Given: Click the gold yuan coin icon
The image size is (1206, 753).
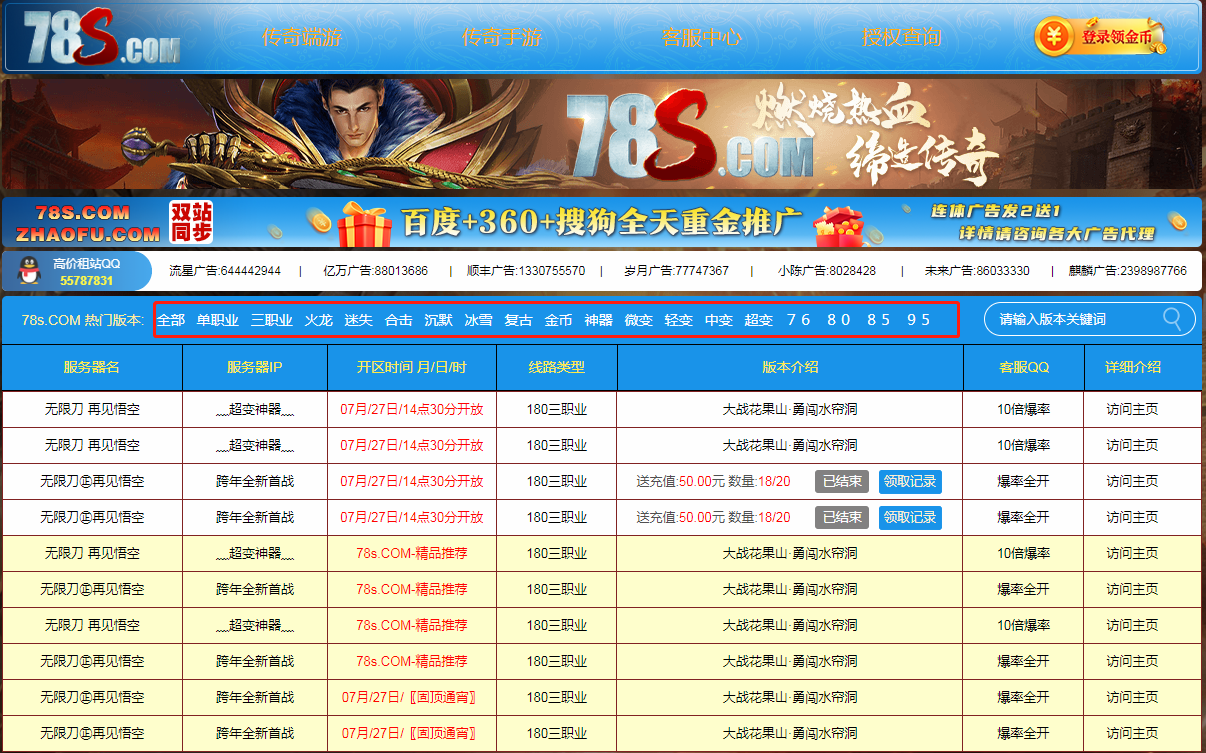Looking at the screenshot, I should click(1053, 37).
